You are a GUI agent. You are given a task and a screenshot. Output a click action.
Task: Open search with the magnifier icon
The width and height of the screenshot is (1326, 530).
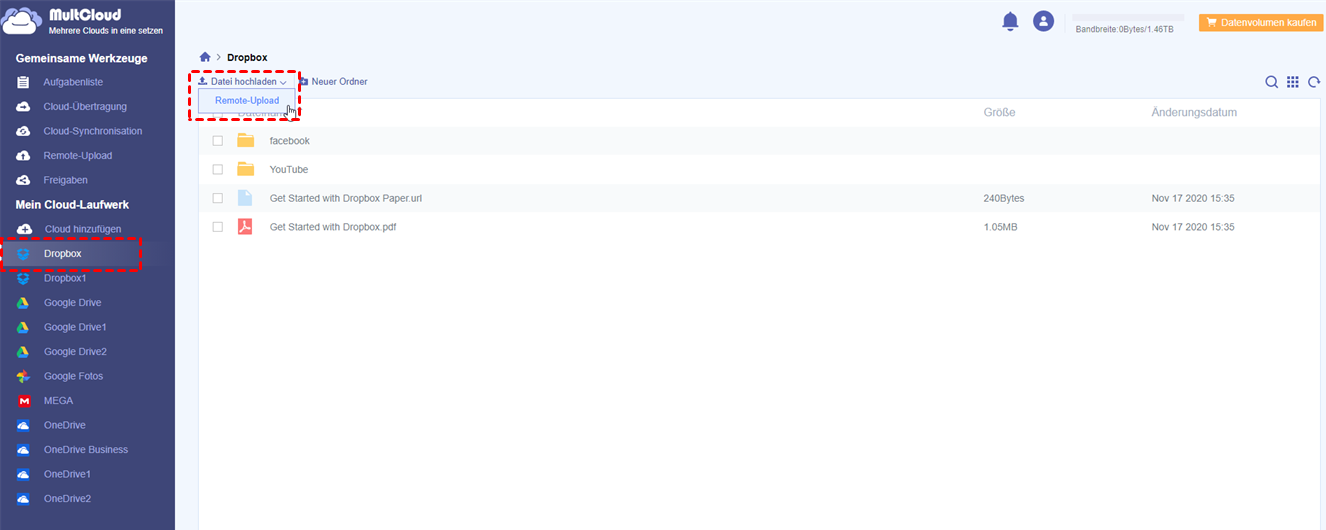1271,82
